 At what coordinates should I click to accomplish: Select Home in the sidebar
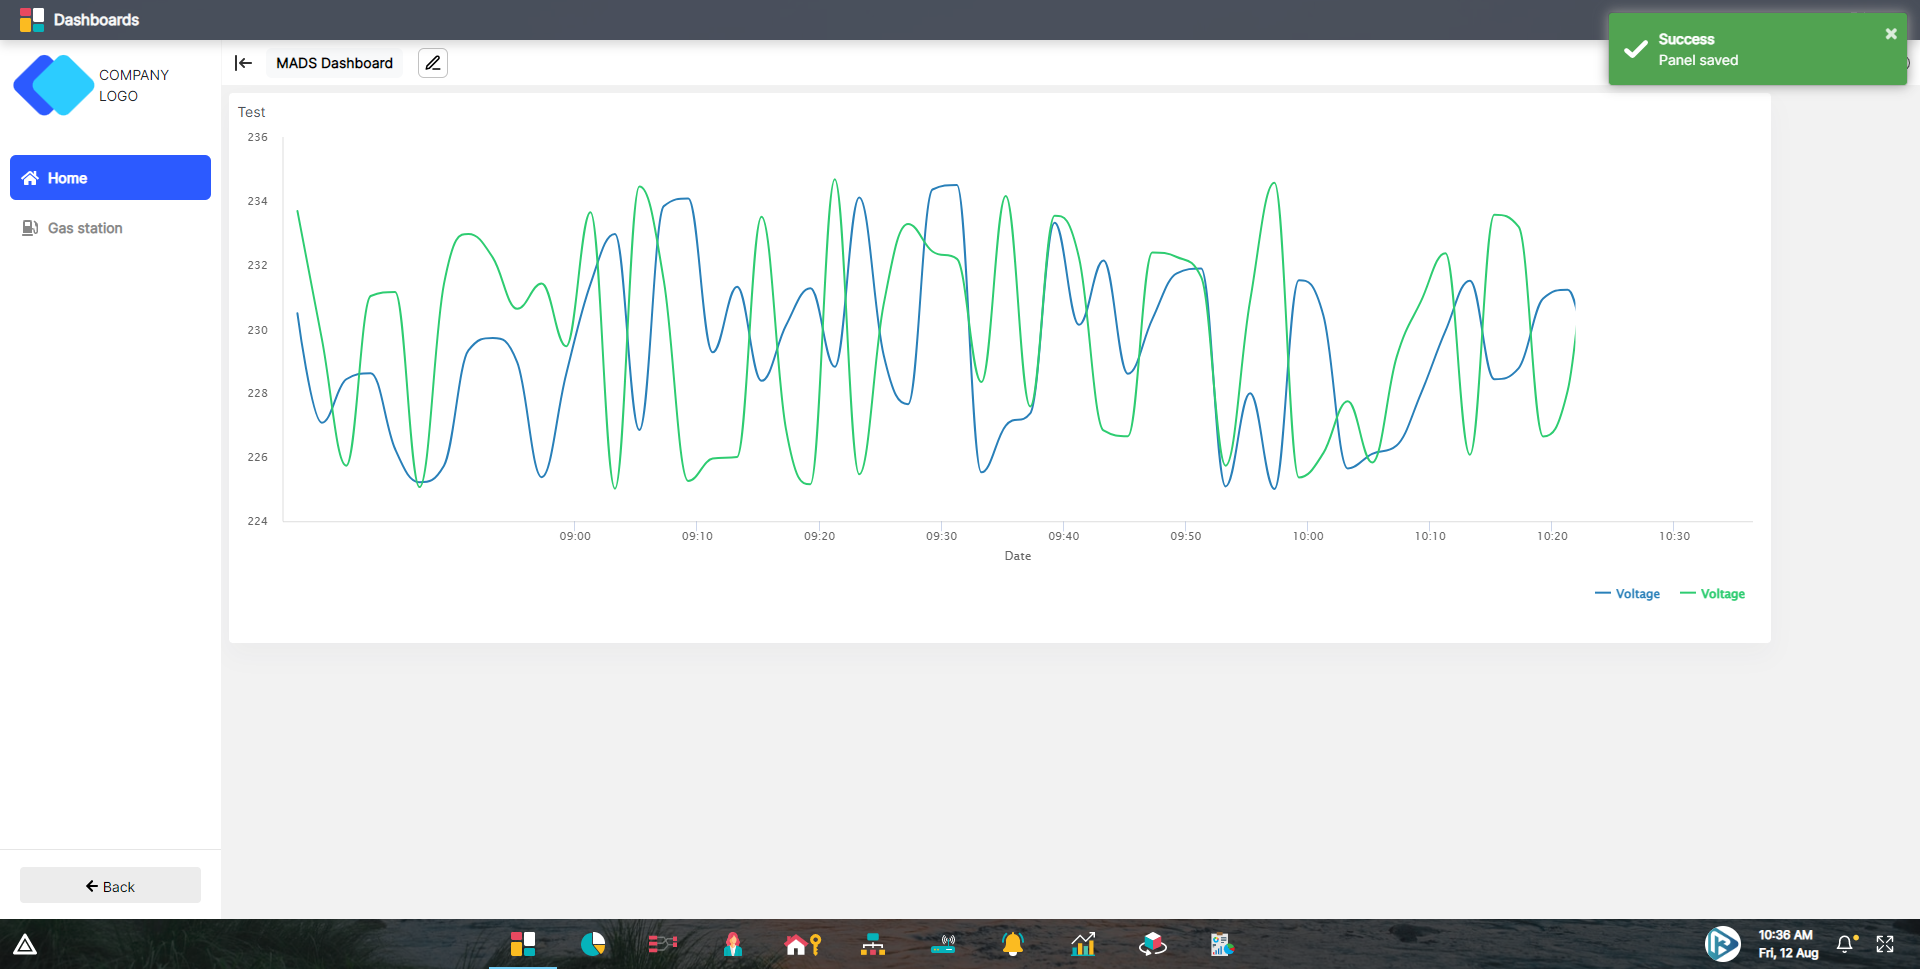[x=110, y=177]
